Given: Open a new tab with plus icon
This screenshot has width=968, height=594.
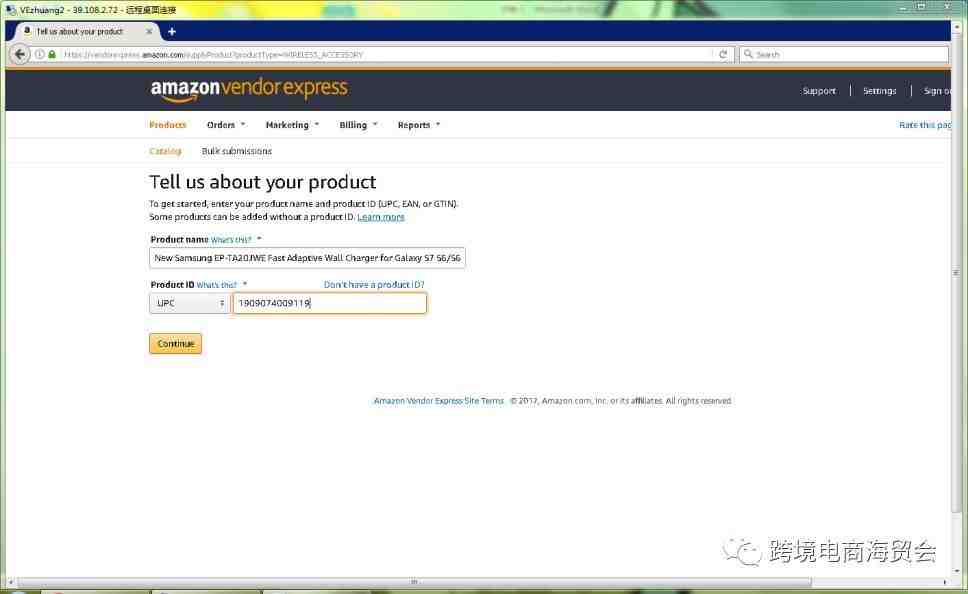Looking at the screenshot, I should click(172, 31).
